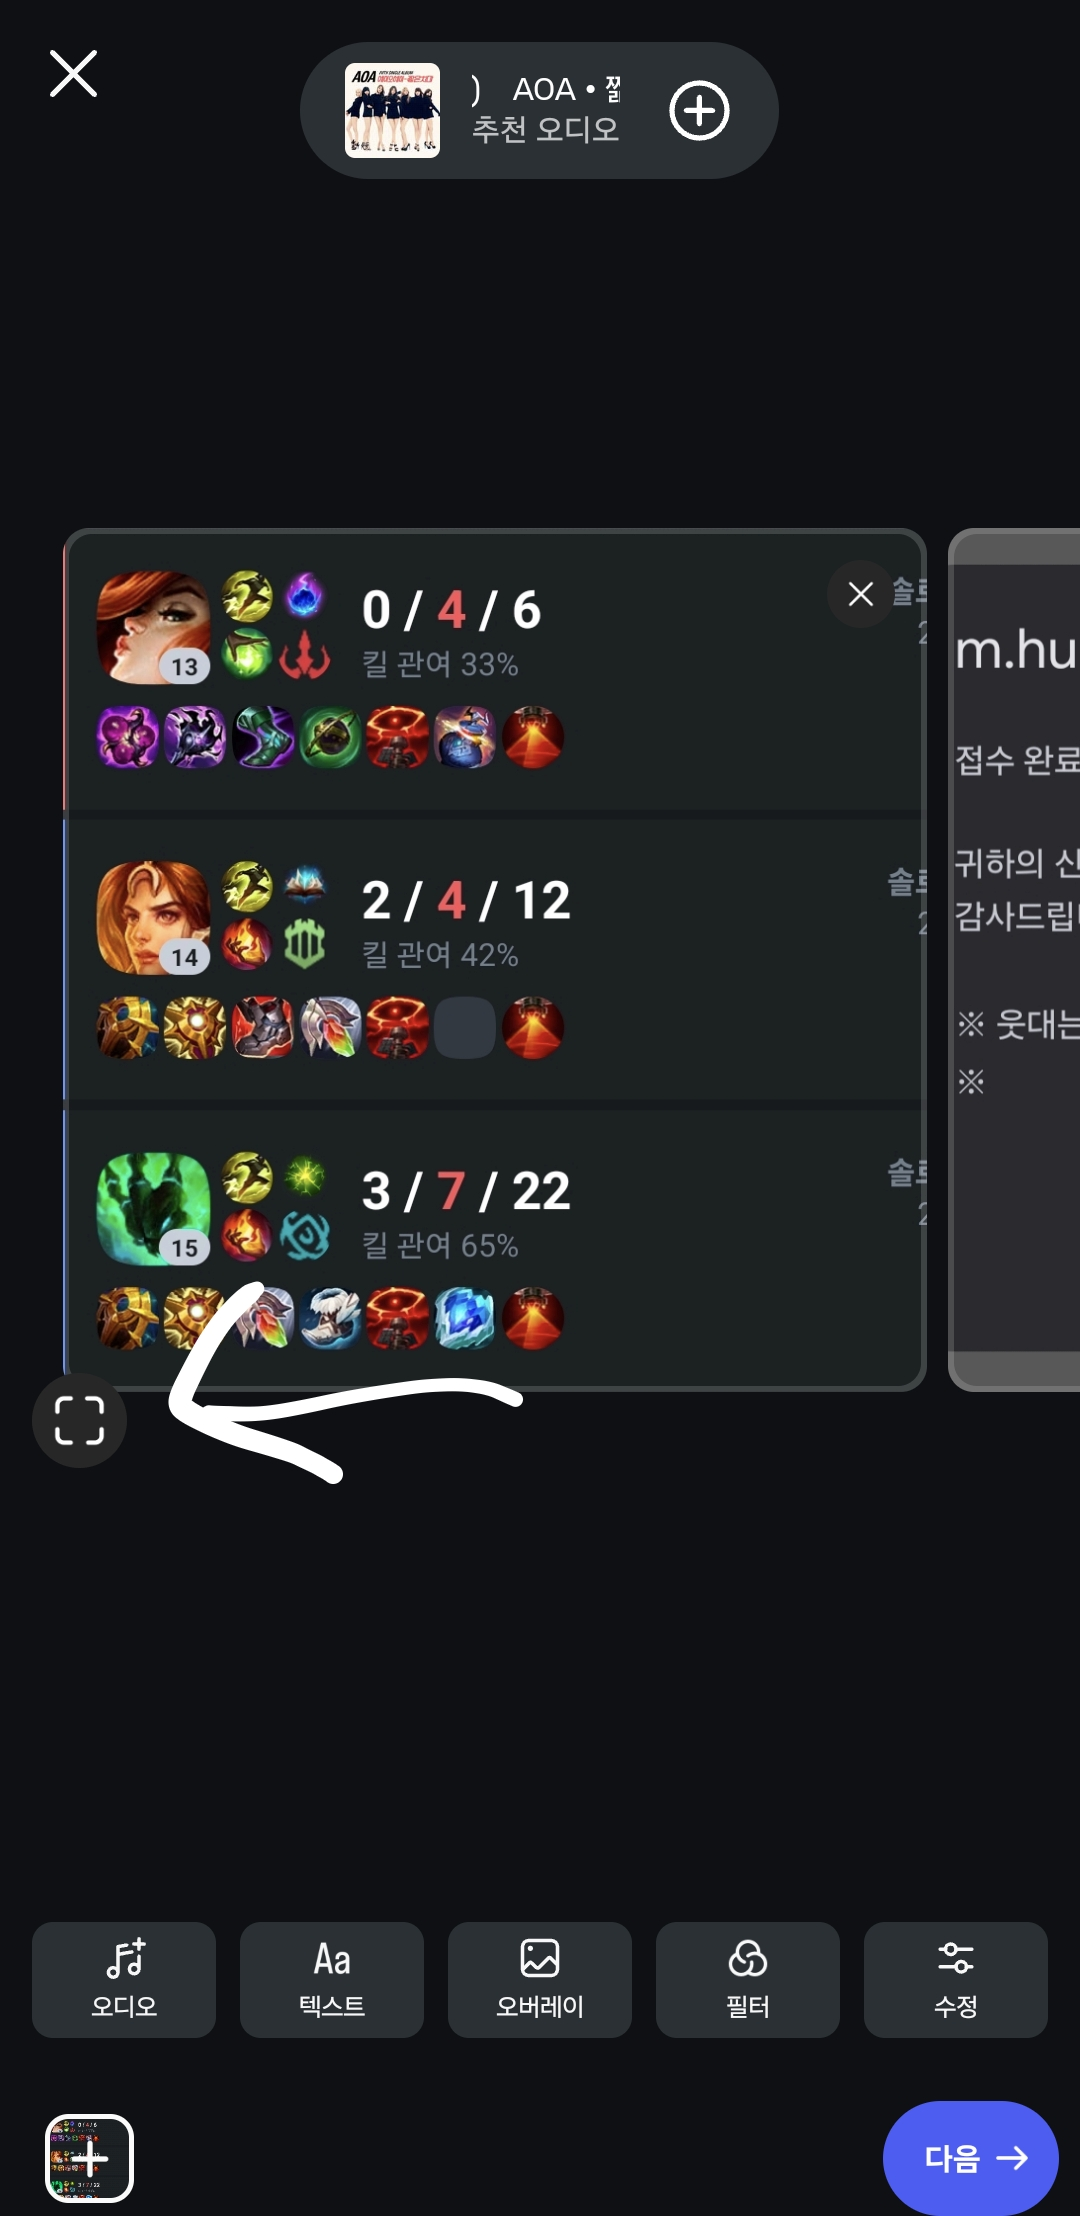Add the recommended AOA audio with plus icon
The height and width of the screenshot is (2216, 1080).
click(699, 110)
